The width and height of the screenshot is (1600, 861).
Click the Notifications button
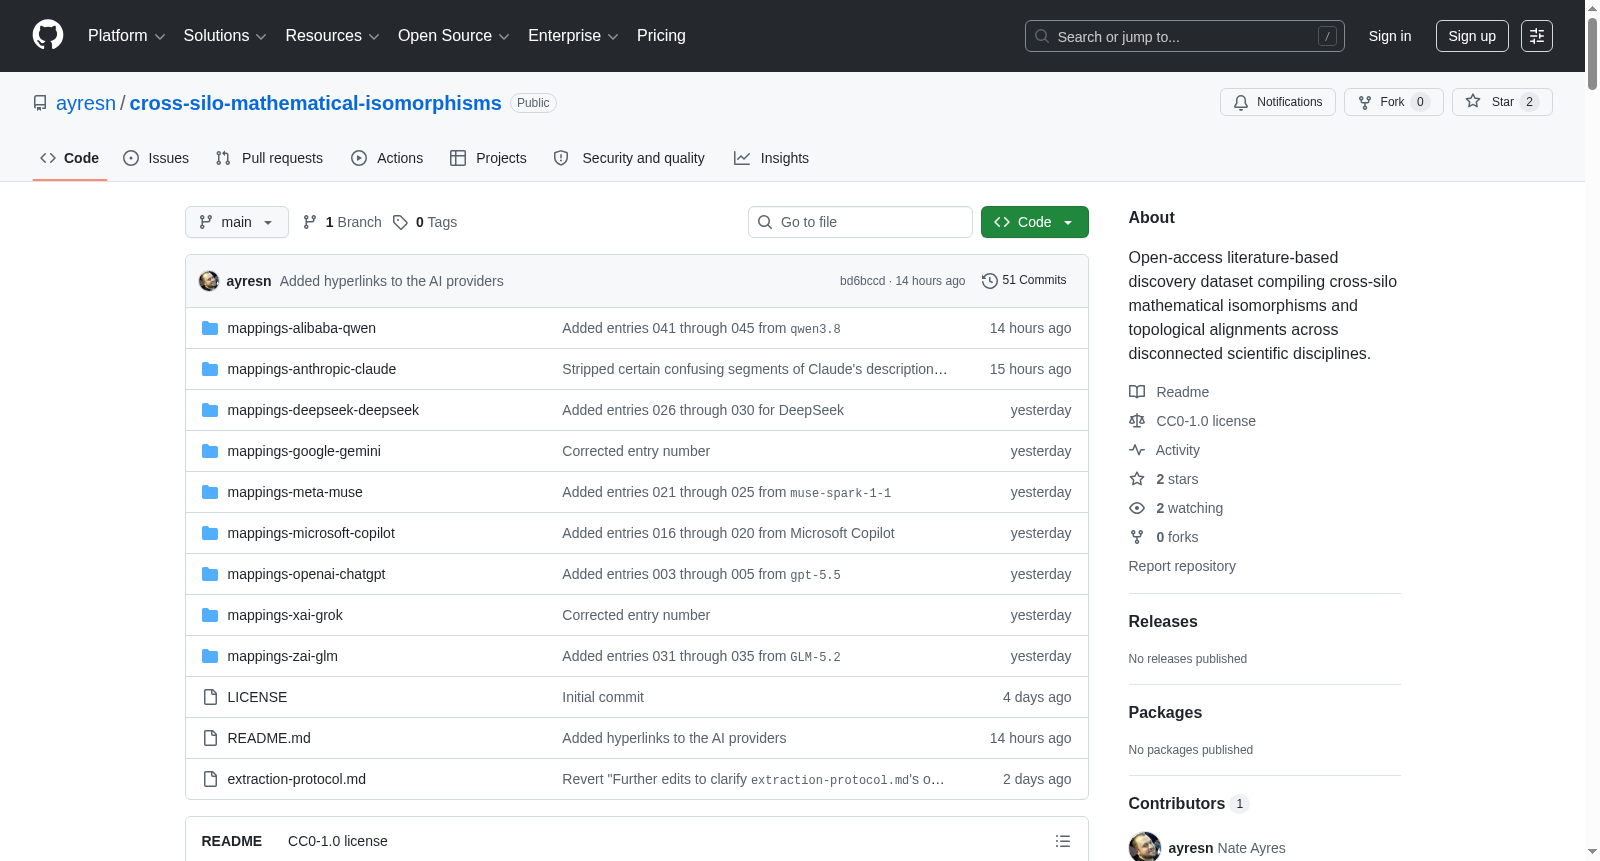1278,102
